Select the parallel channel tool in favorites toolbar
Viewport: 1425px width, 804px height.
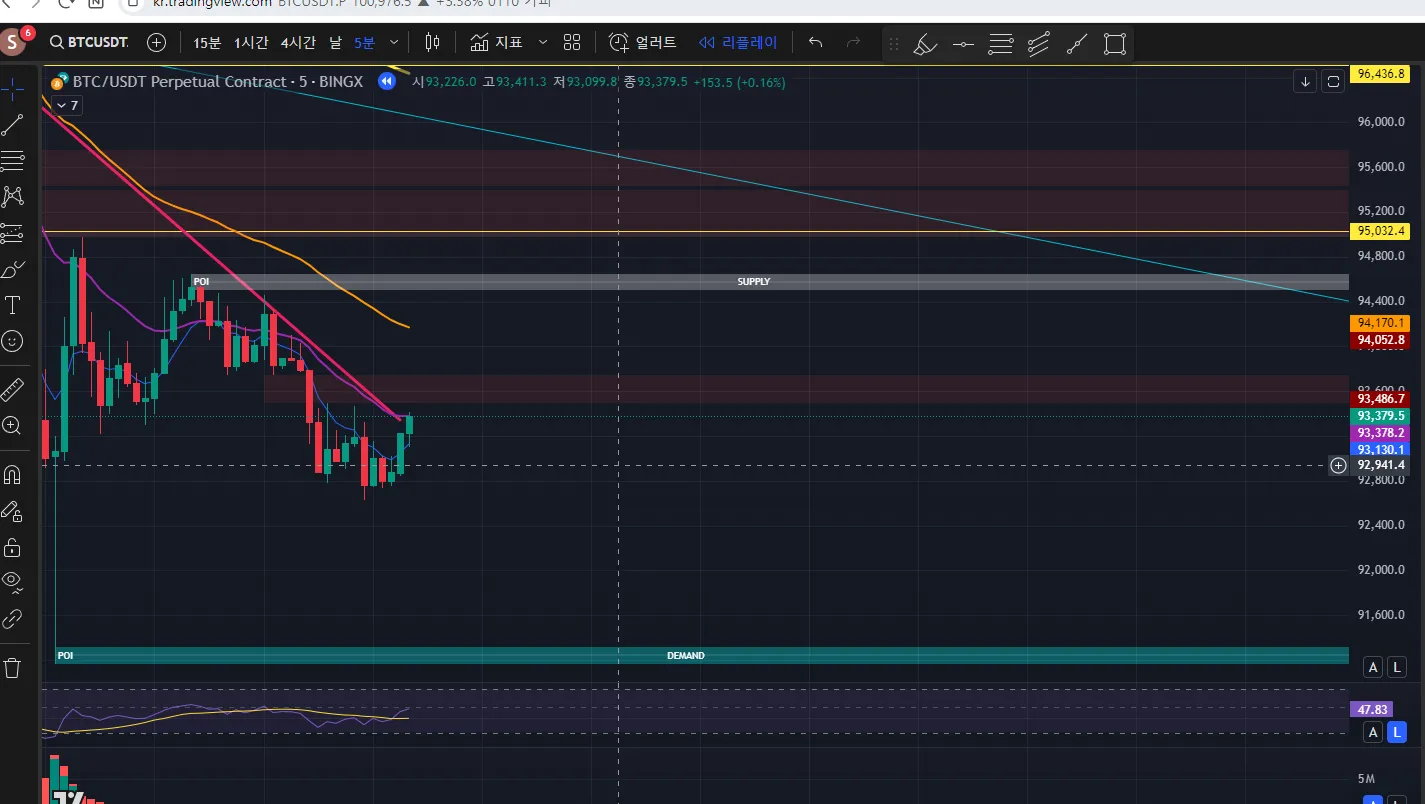click(x=1039, y=44)
